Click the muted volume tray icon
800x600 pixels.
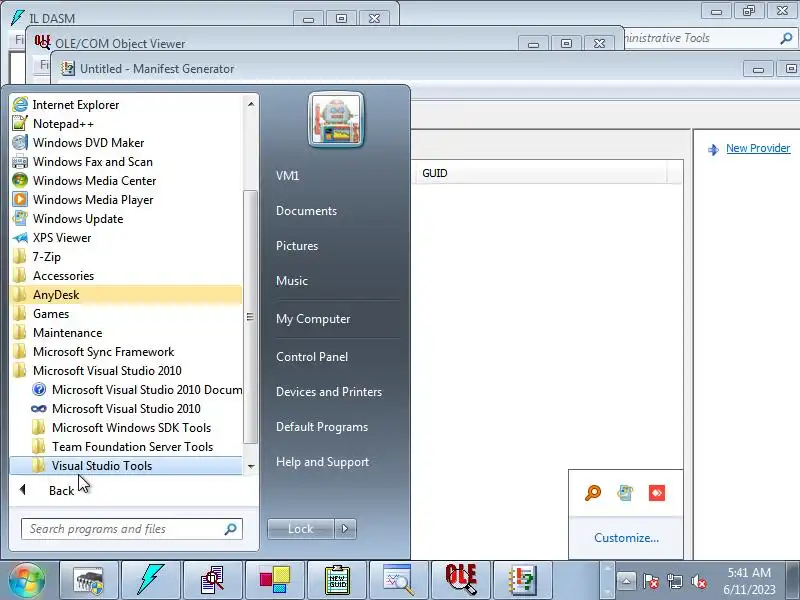pyautogui.click(x=698, y=581)
